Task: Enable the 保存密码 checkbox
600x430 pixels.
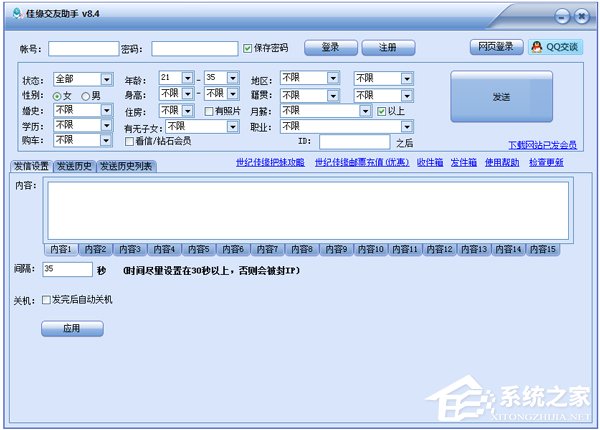Action: pyautogui.click(x=248, y=48)
